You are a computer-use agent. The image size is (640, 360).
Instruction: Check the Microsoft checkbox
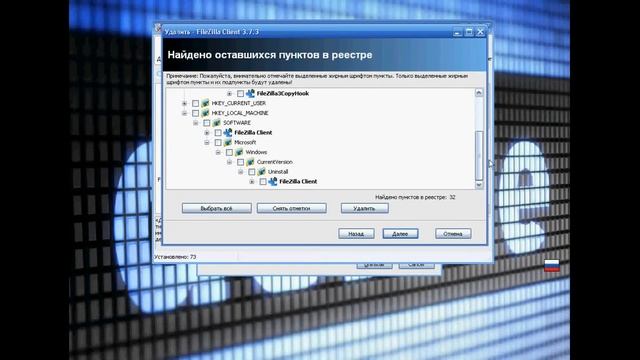(218, 142)
